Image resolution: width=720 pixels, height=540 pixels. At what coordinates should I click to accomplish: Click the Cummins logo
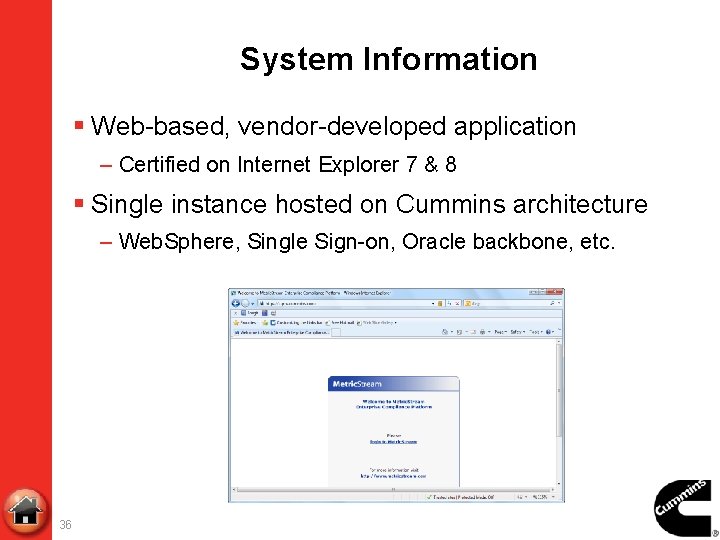coord(686,508)
